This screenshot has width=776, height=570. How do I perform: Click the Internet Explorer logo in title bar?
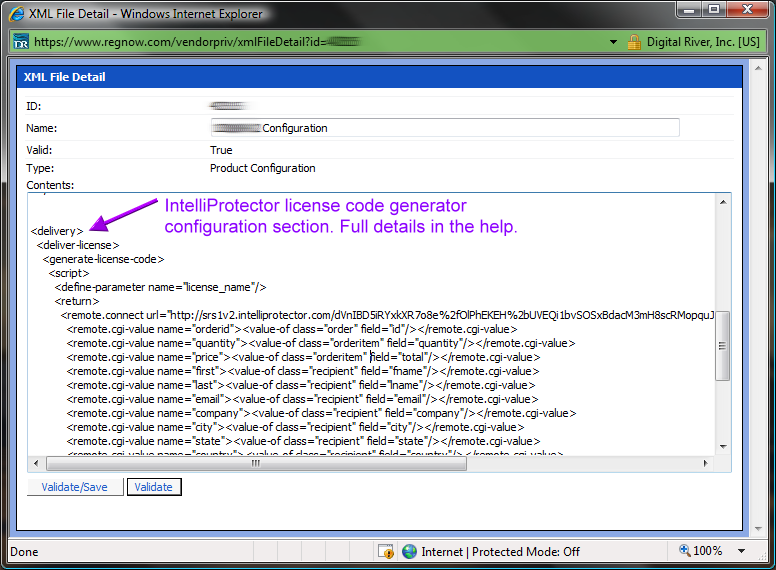(x=16, y=13)
